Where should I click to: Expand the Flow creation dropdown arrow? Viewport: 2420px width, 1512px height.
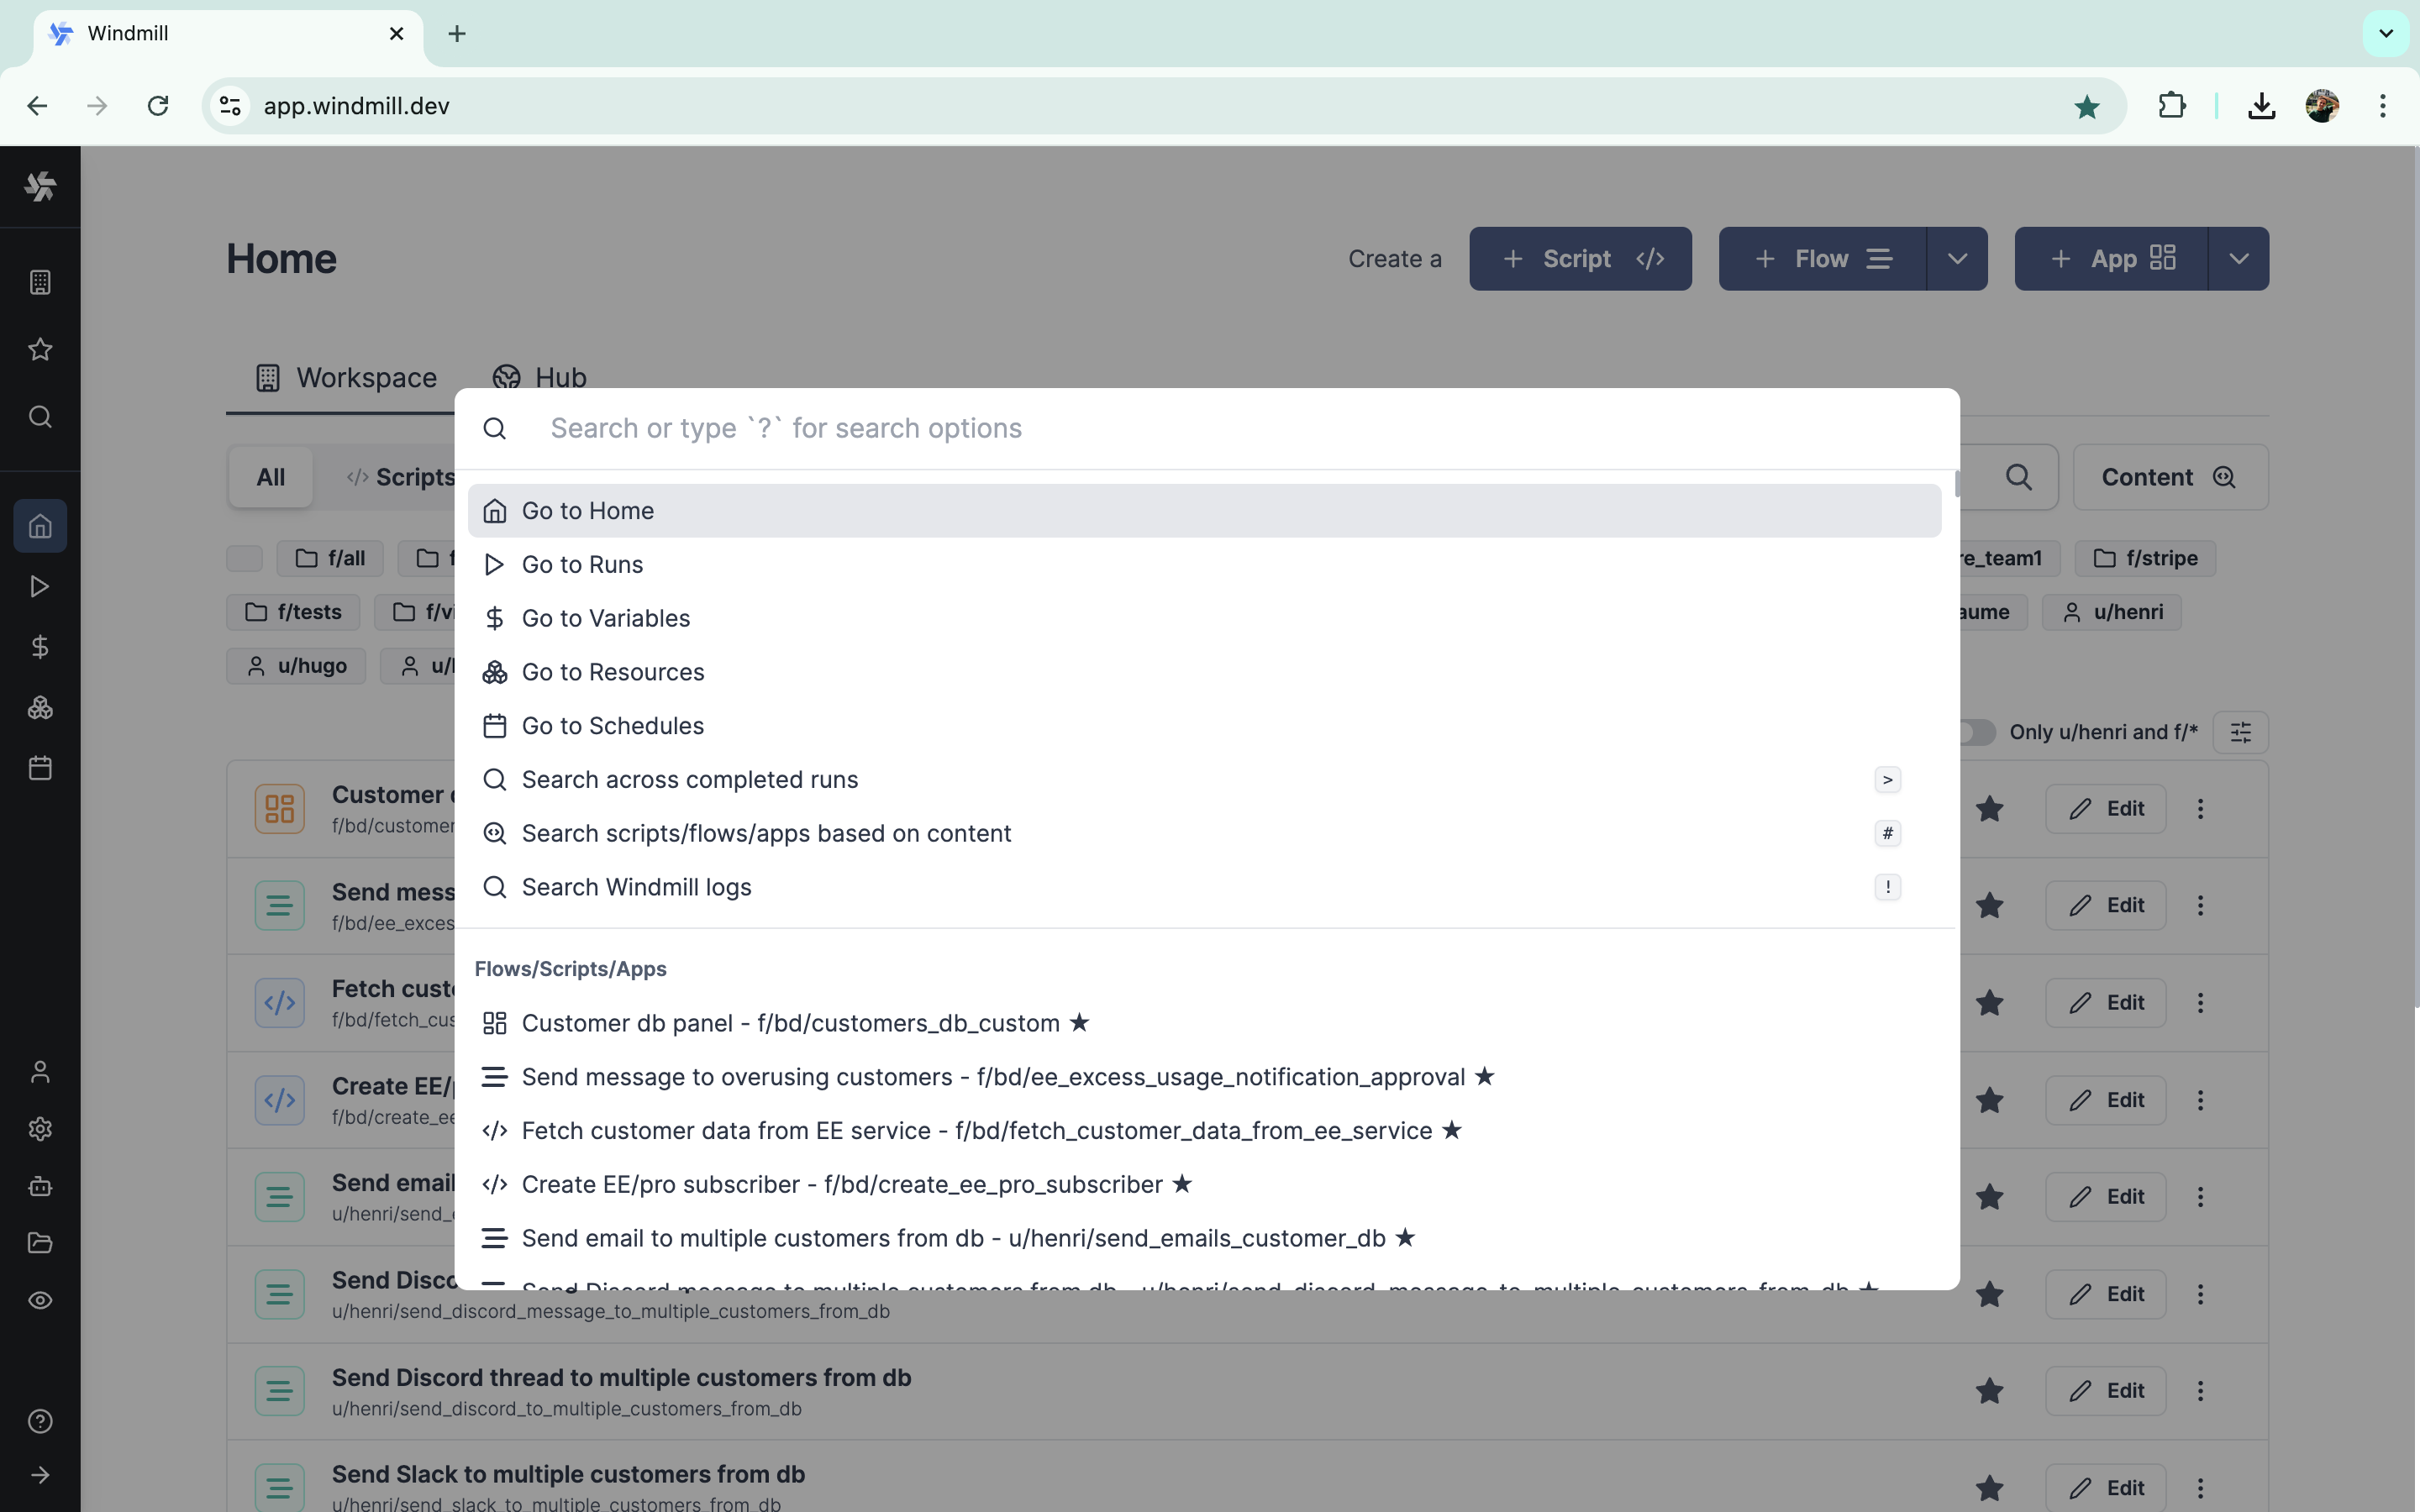pyautogui.click(x=1954, y=258)
